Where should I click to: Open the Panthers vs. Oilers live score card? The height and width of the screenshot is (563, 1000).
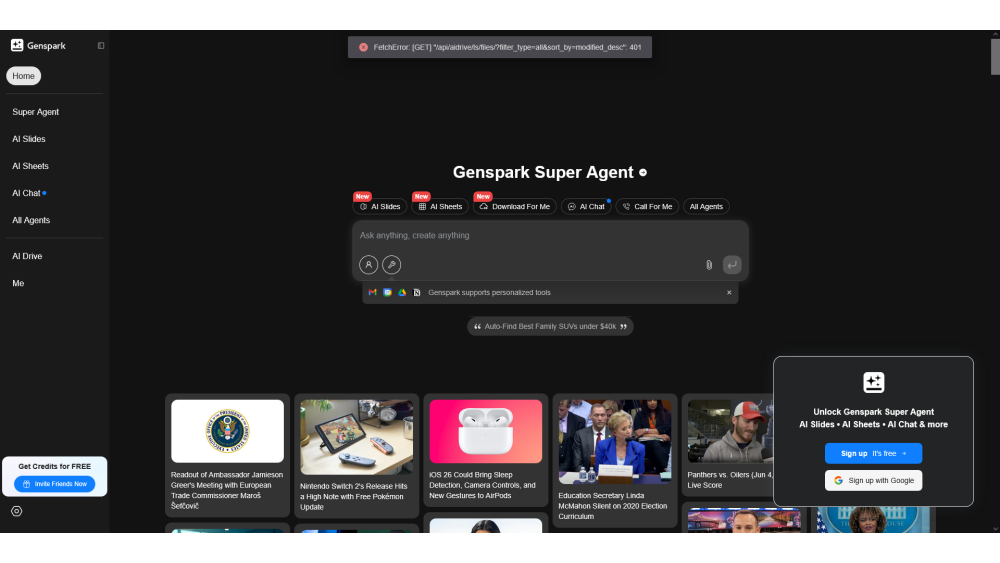[728, 445]
